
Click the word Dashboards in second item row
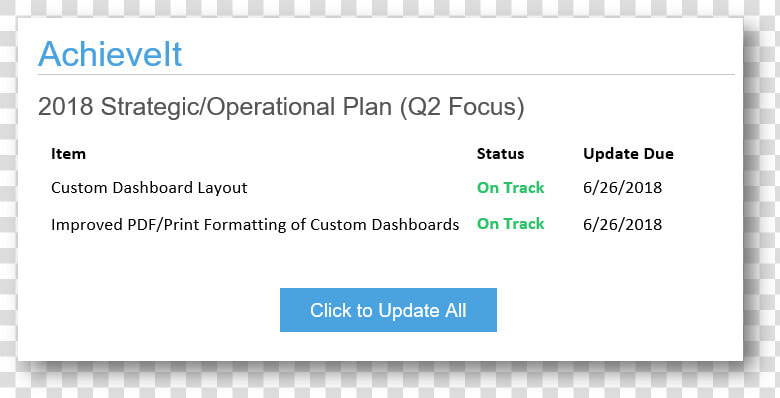pos(415,224)
